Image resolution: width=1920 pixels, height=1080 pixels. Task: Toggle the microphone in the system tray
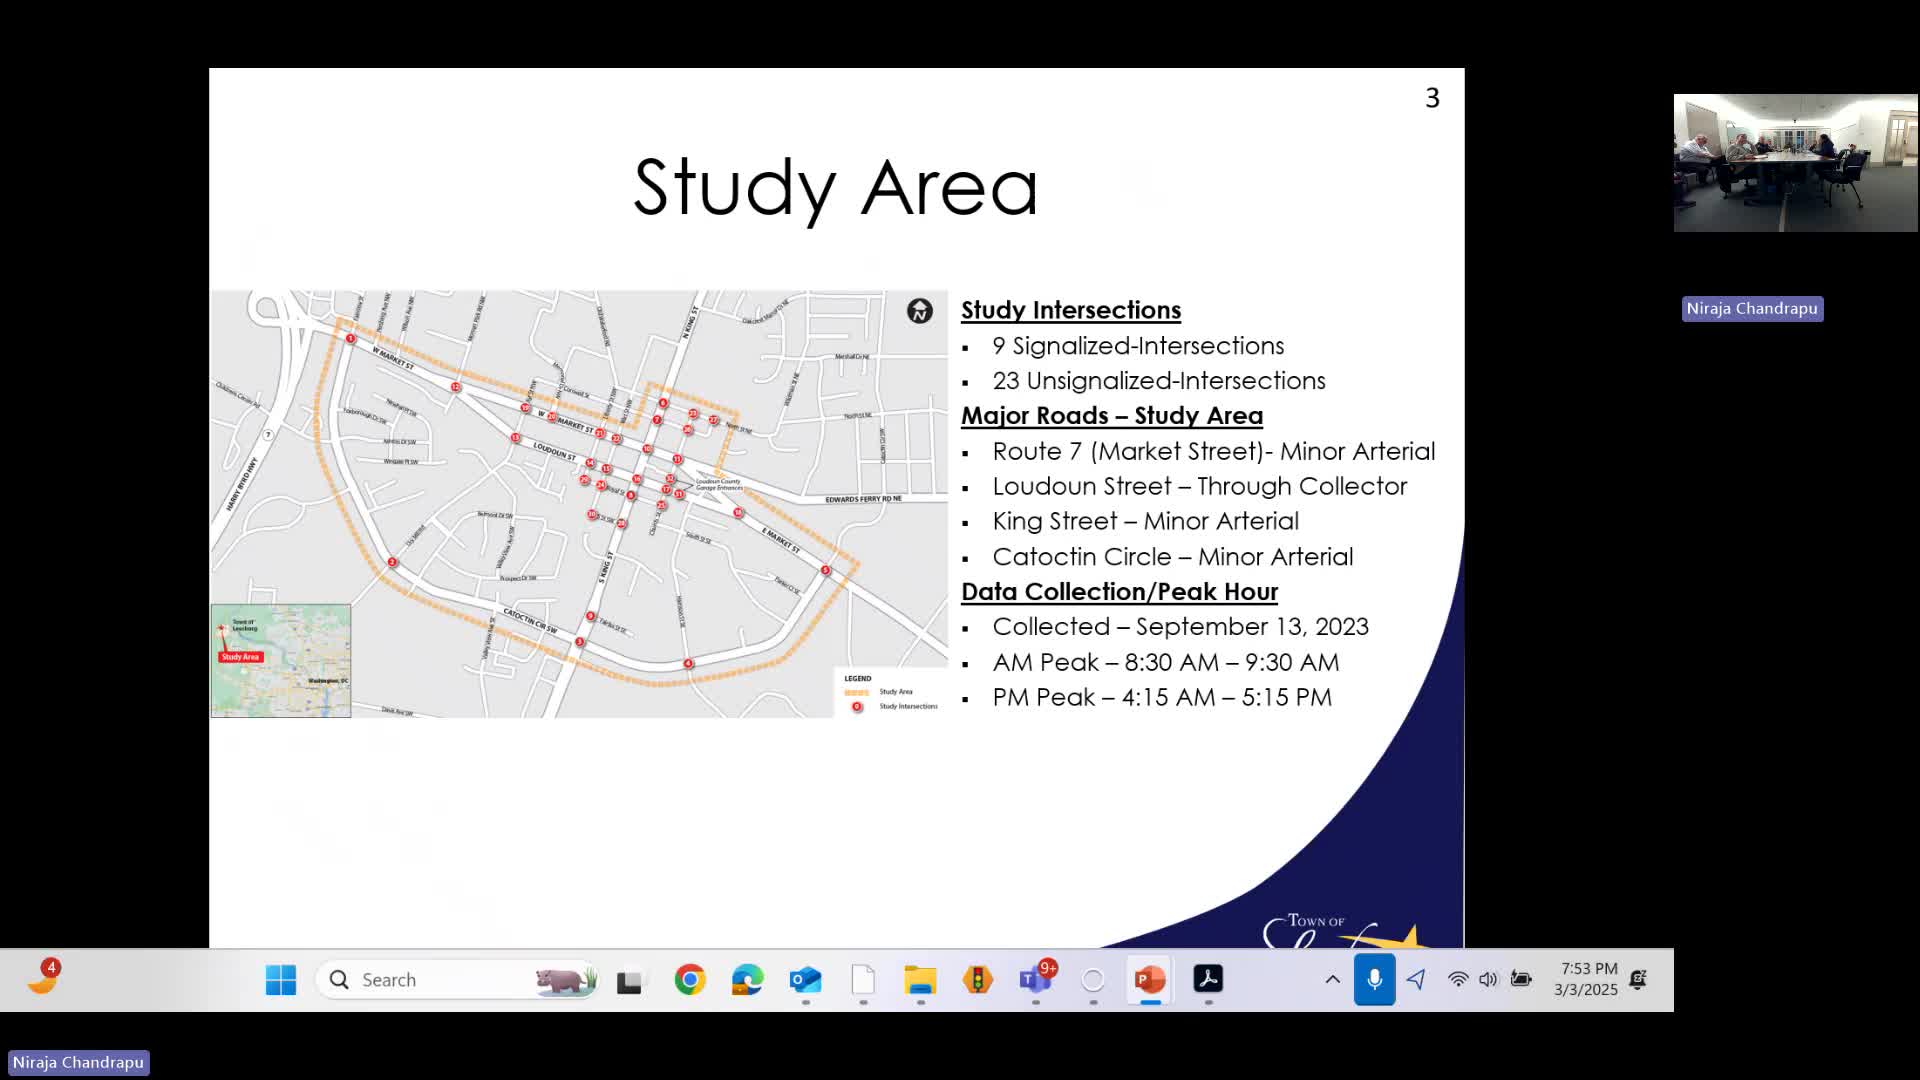[1375, 980]
